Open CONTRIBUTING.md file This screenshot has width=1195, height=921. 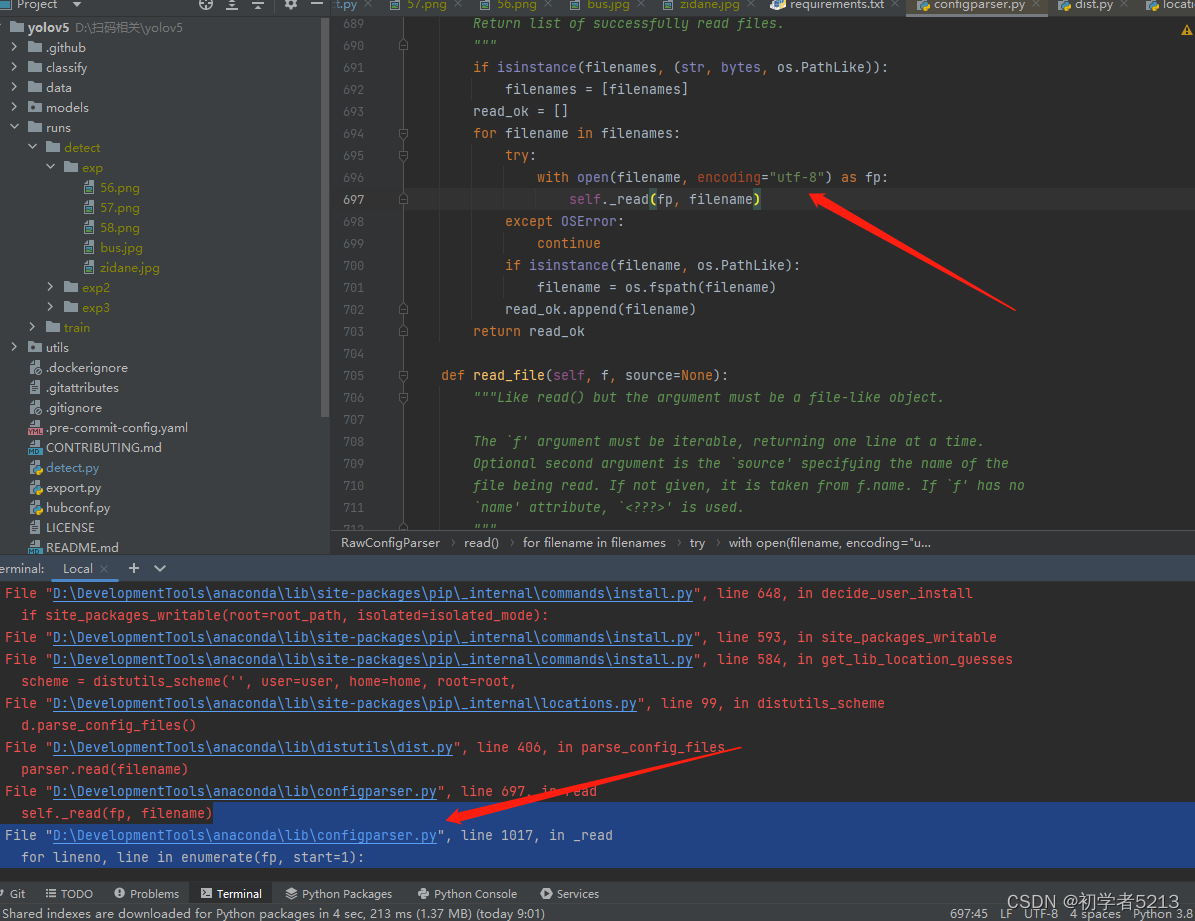click(x=104, y=448)
